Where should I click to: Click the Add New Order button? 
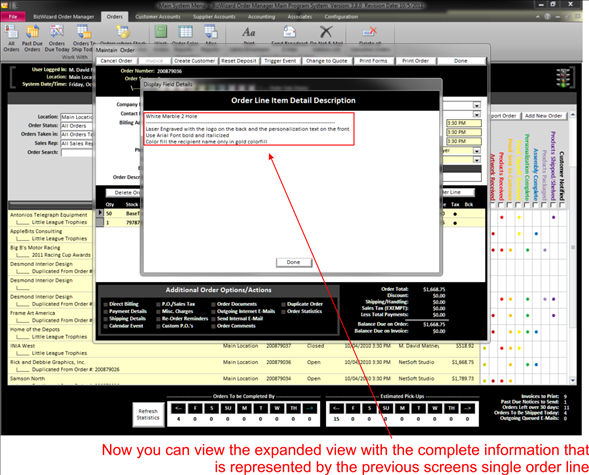[544, 116]
